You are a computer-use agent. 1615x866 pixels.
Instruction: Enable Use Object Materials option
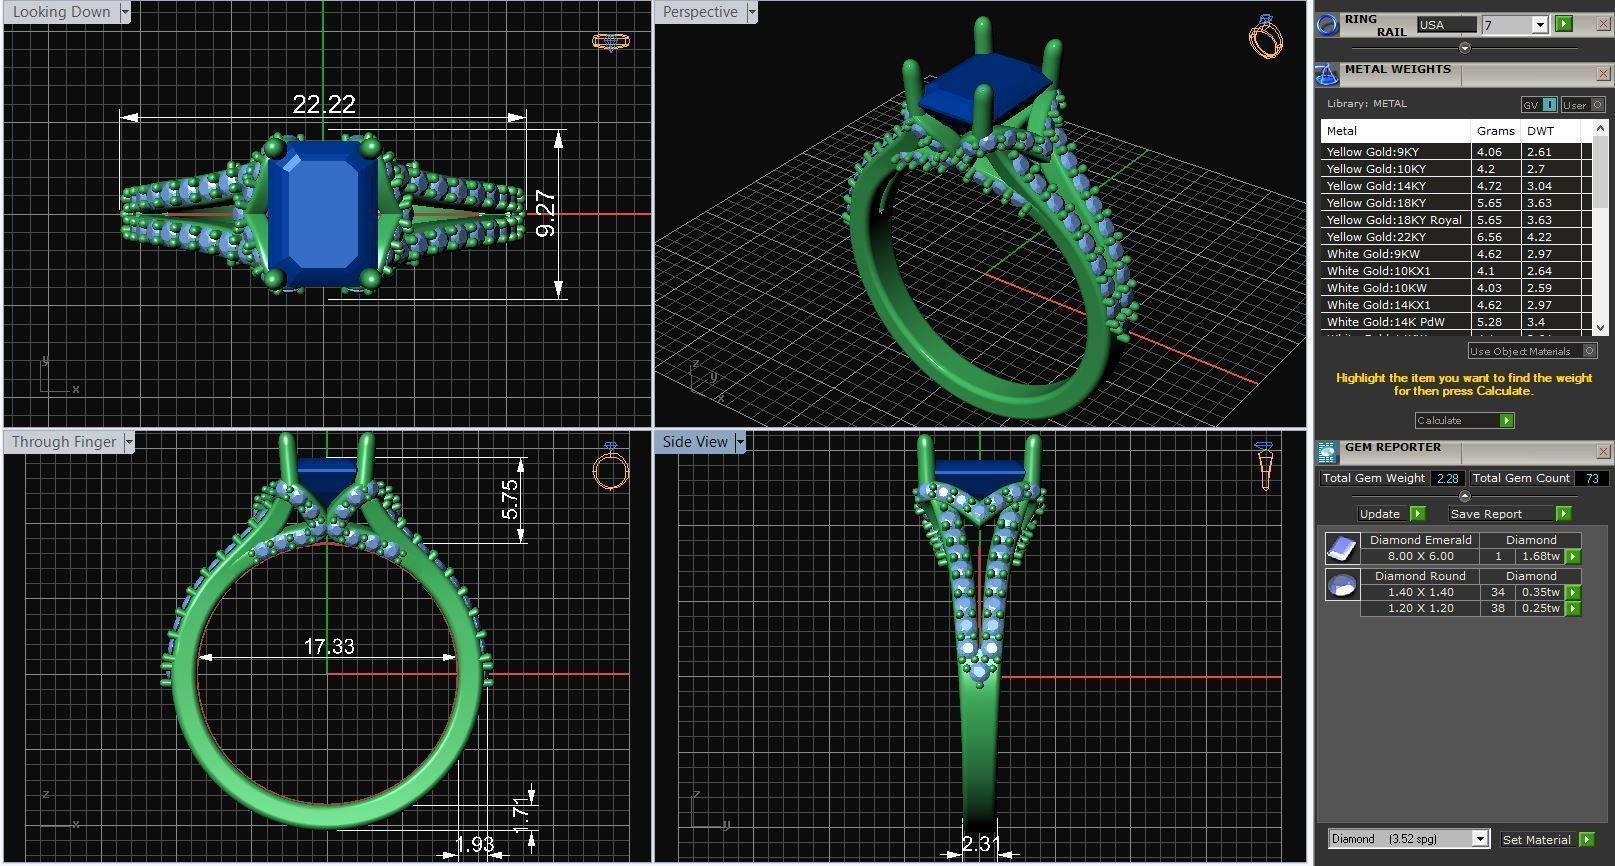point(1532,351)
